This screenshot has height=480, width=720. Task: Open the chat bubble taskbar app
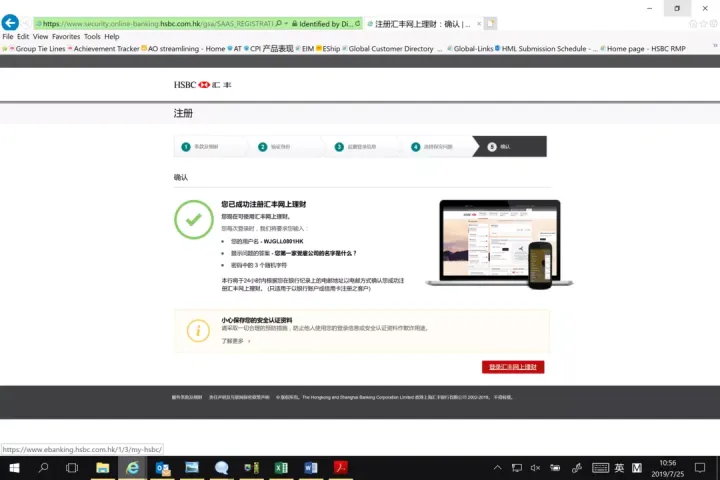tap(221, 468)
